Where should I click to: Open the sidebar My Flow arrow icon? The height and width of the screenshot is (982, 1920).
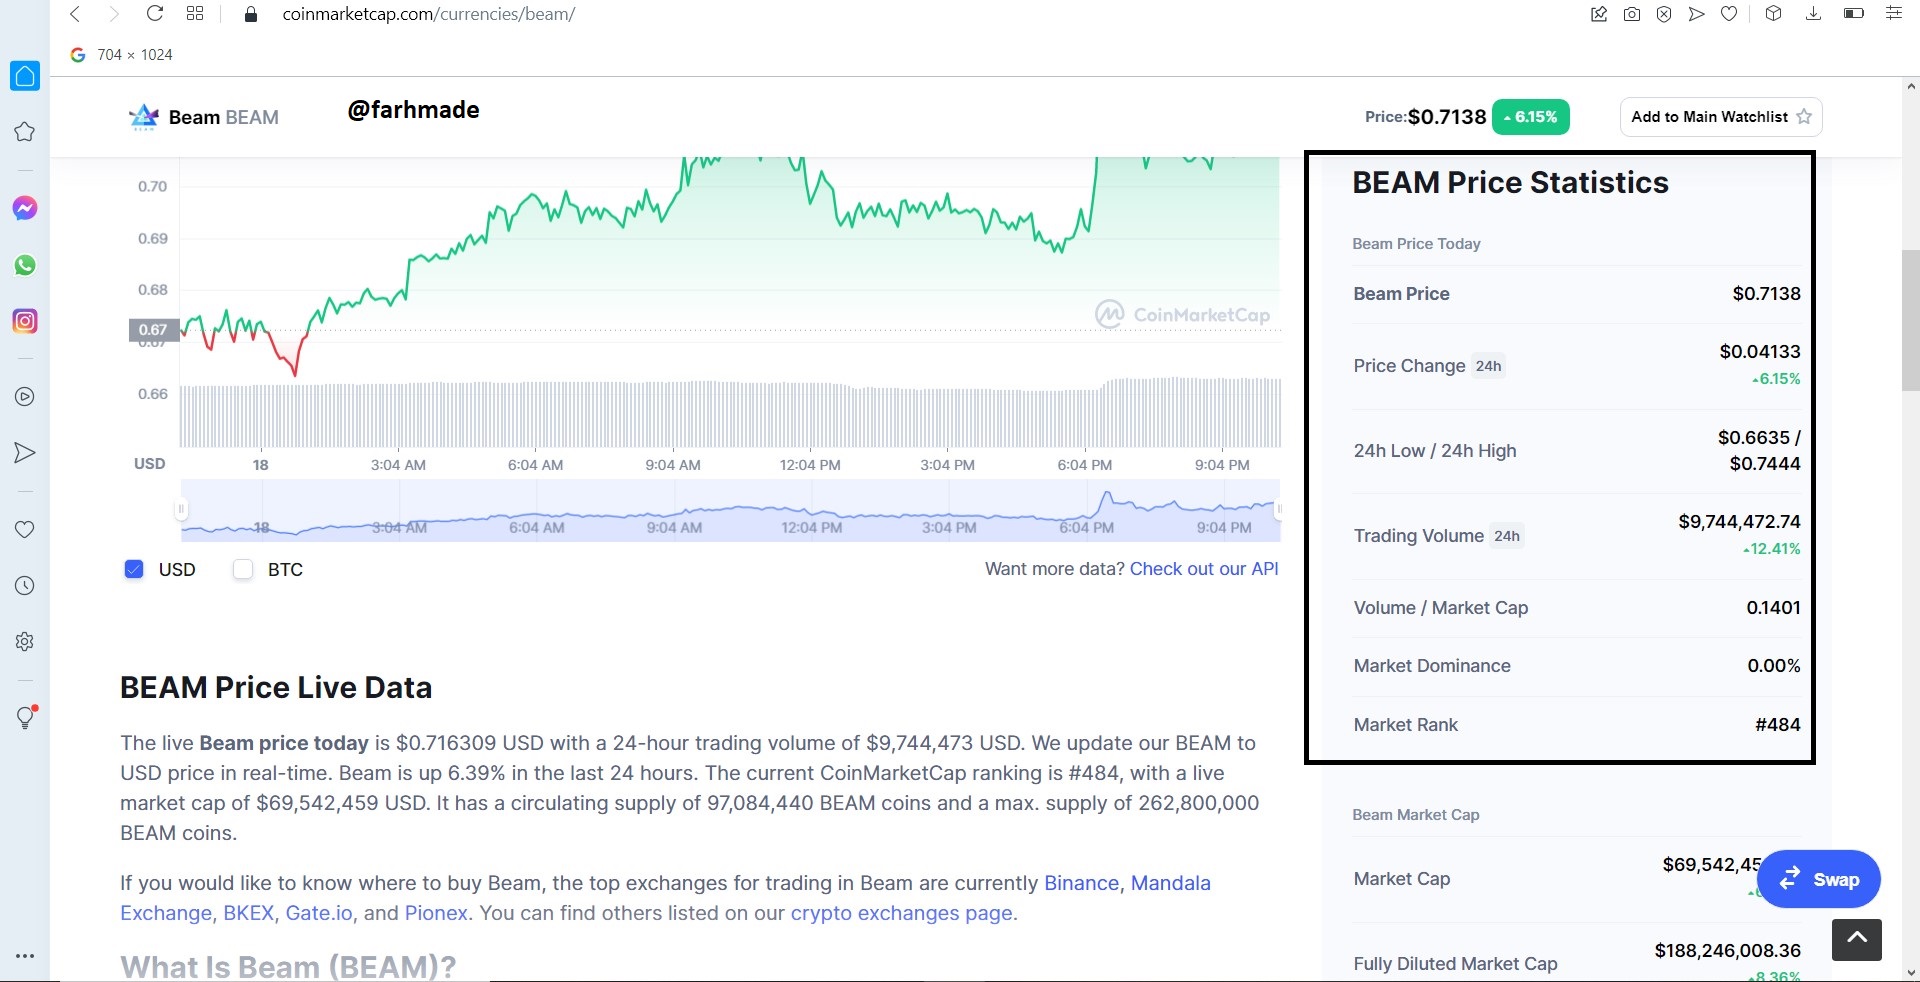coord(25,453)
